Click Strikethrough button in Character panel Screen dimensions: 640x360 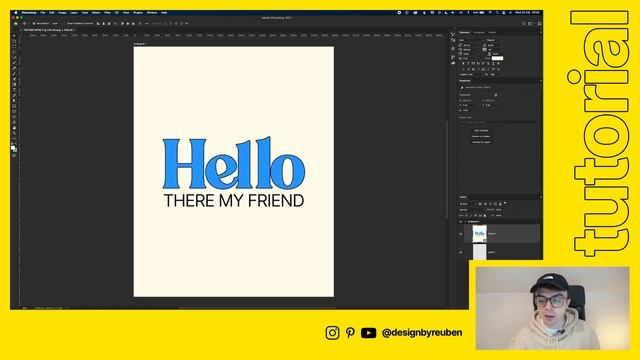(x=498, y=63)
